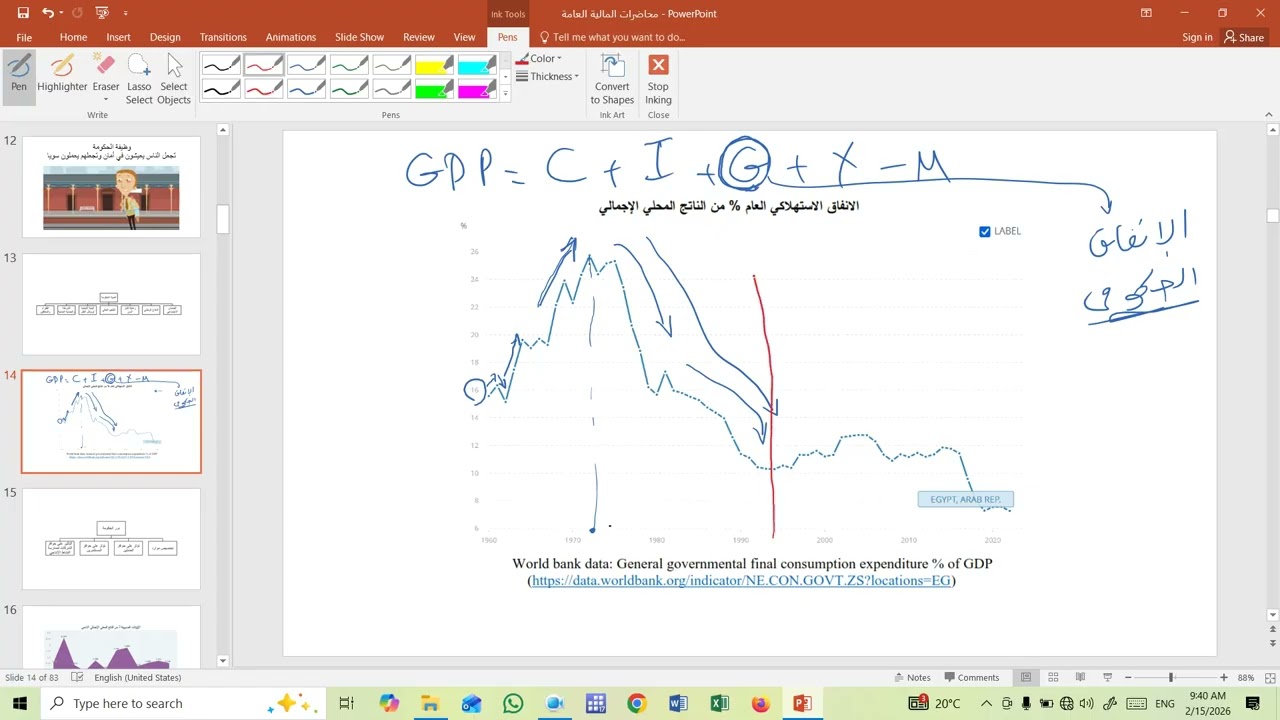Select slide 13 thumbnail
This screenshot has width=1280, height=720.
pyautogui.click(x=111, y=304)
